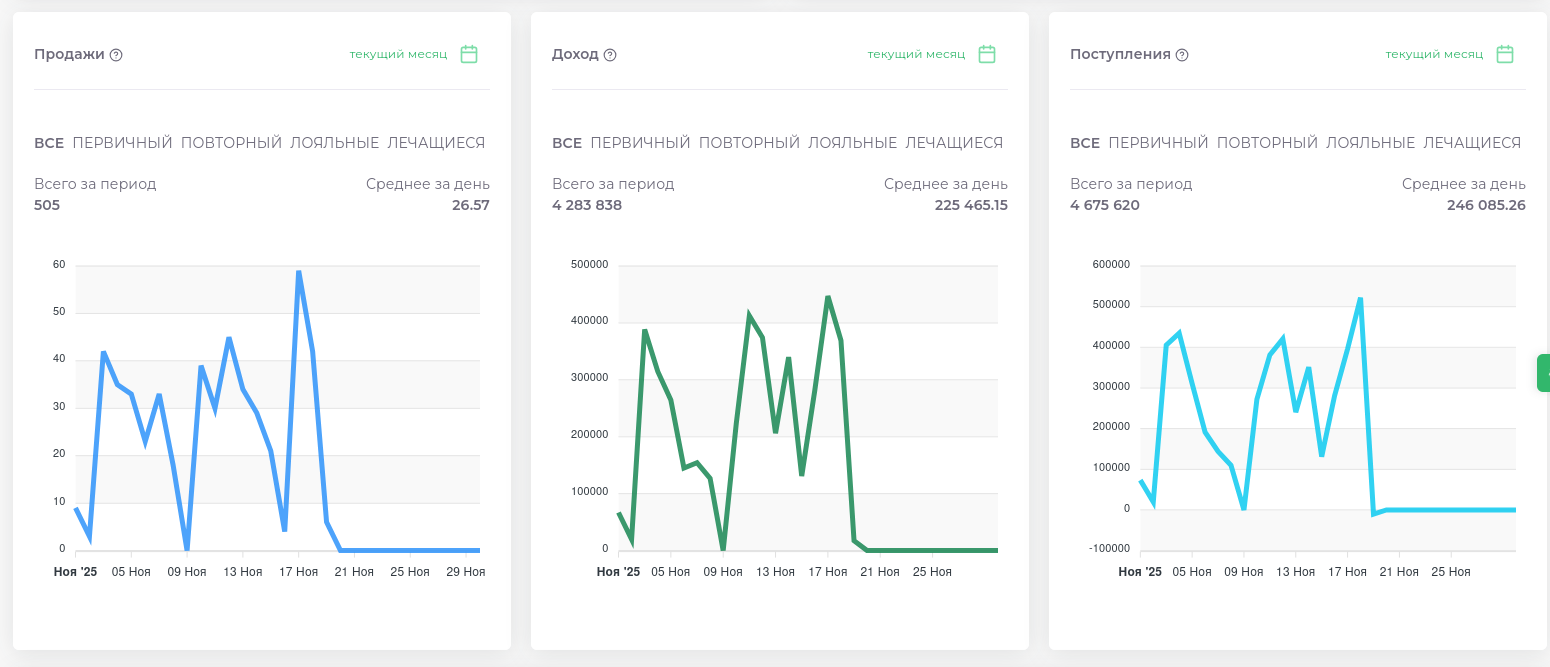1550x667 pixels.
Task: Expand 'текущий месяц' period selector in Доход
Action: tap(916, 54)
